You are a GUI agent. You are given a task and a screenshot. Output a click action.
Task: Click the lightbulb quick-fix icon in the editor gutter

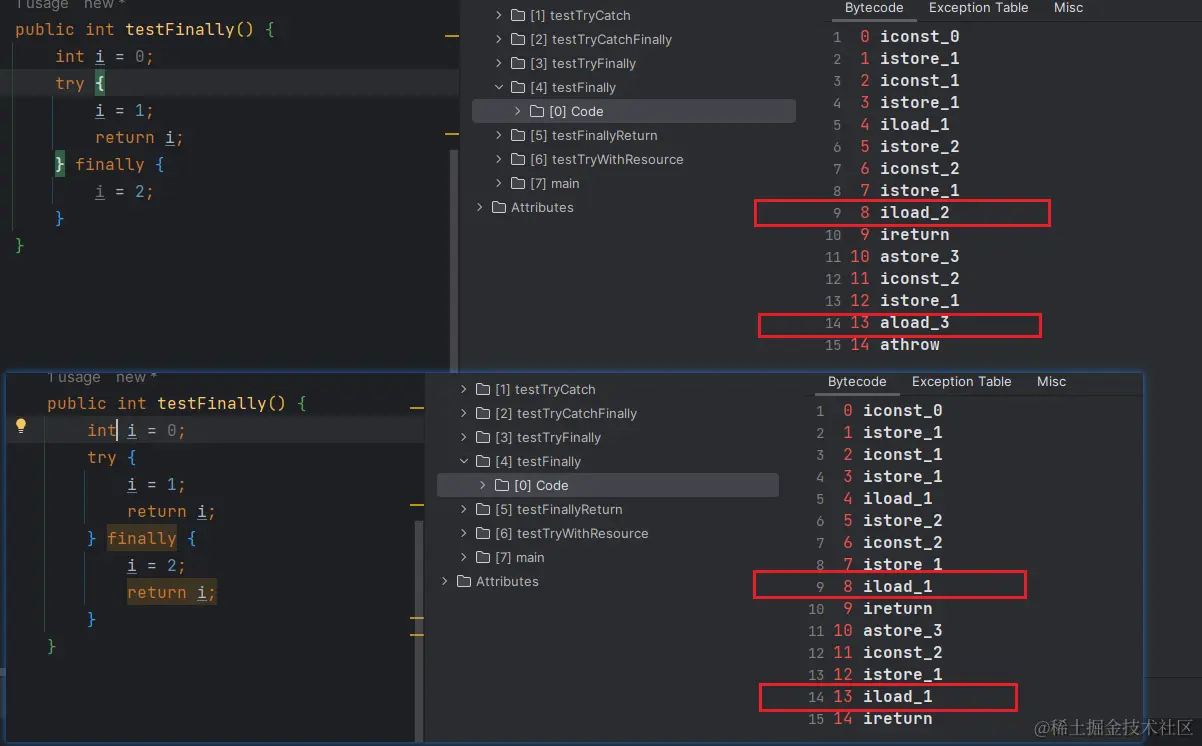(x=21, y=425)
